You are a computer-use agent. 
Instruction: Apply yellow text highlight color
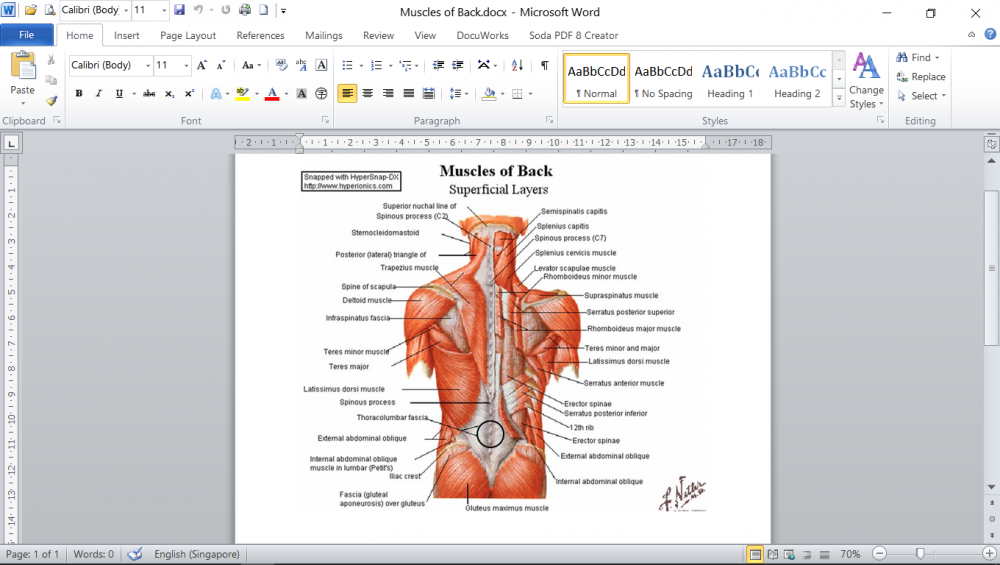tap(242, 94)
